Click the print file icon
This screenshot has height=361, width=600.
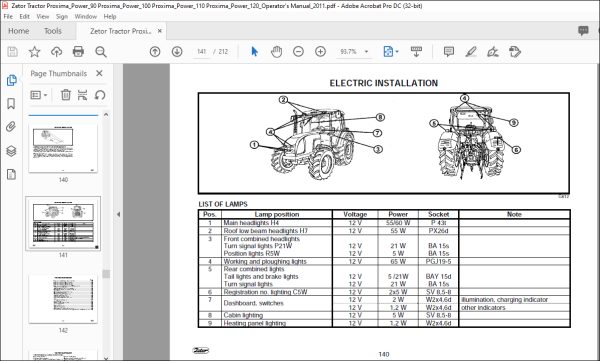[78, 52]
